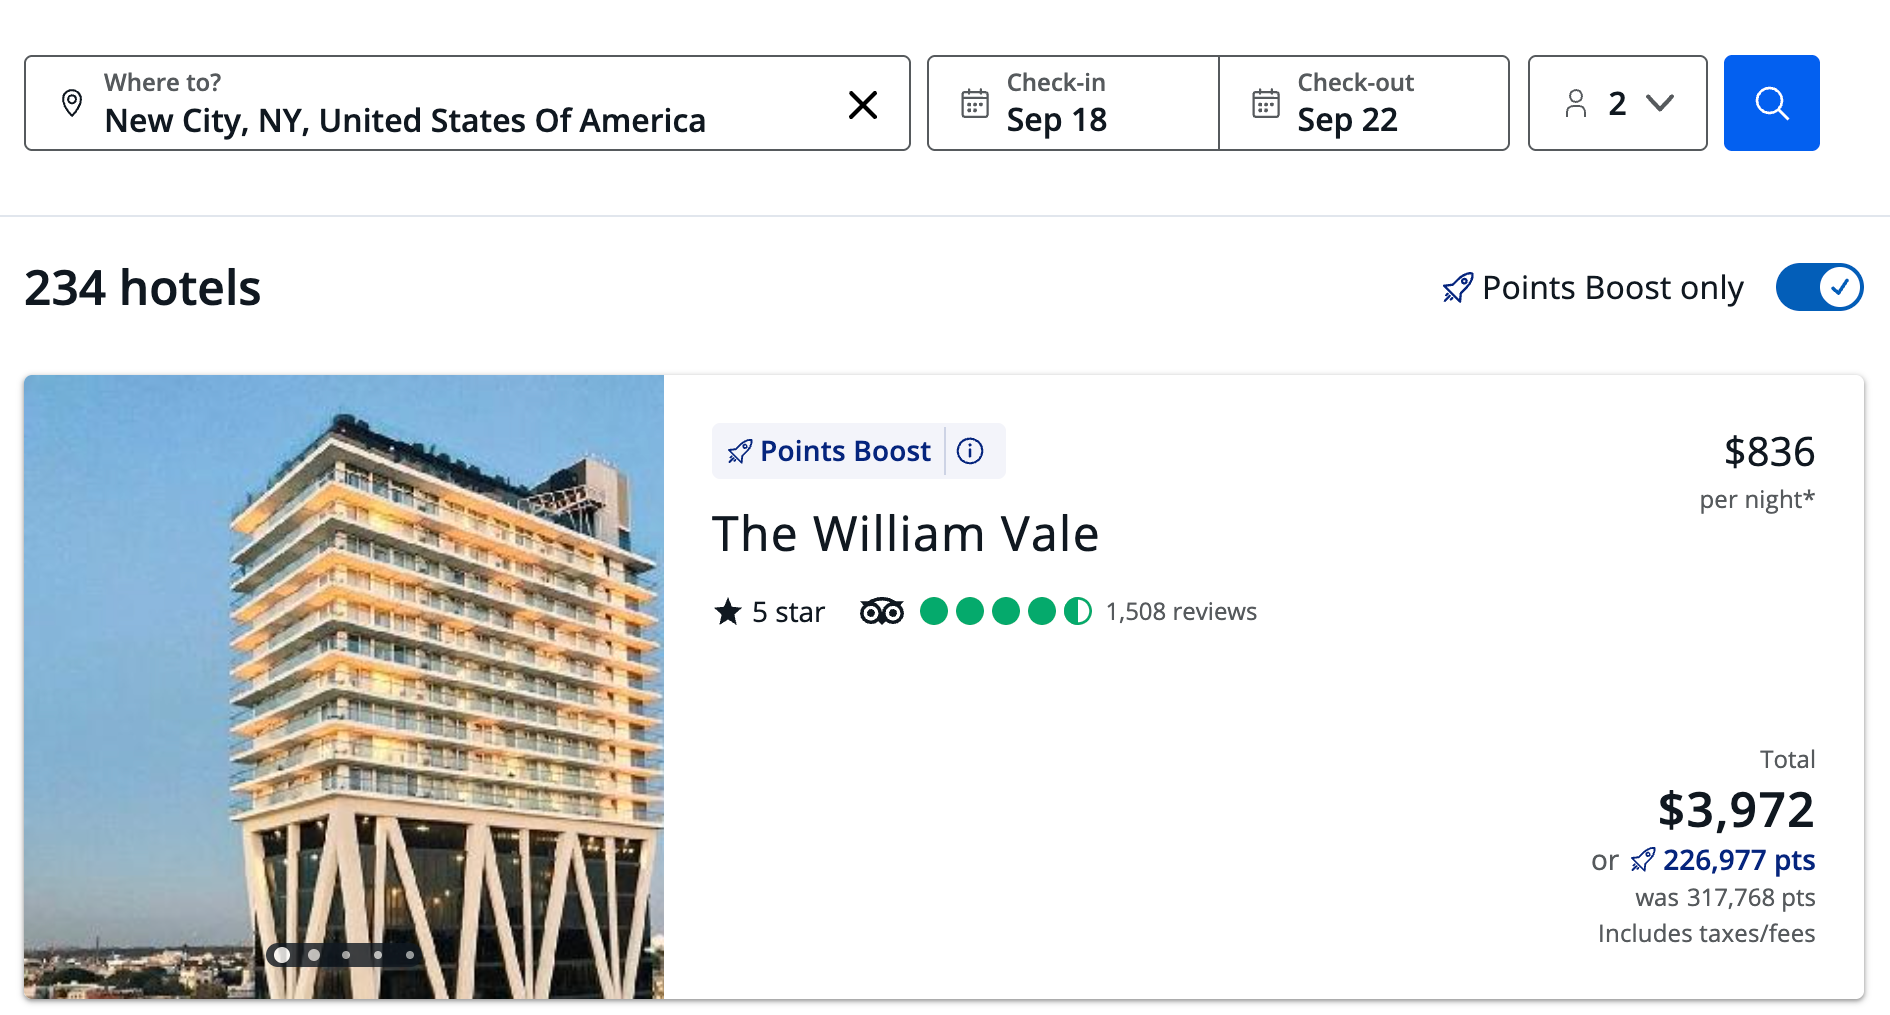The image size is (1890, 1015).
Task: Clear the destination with the X icon
Action: tap(863, 104)
